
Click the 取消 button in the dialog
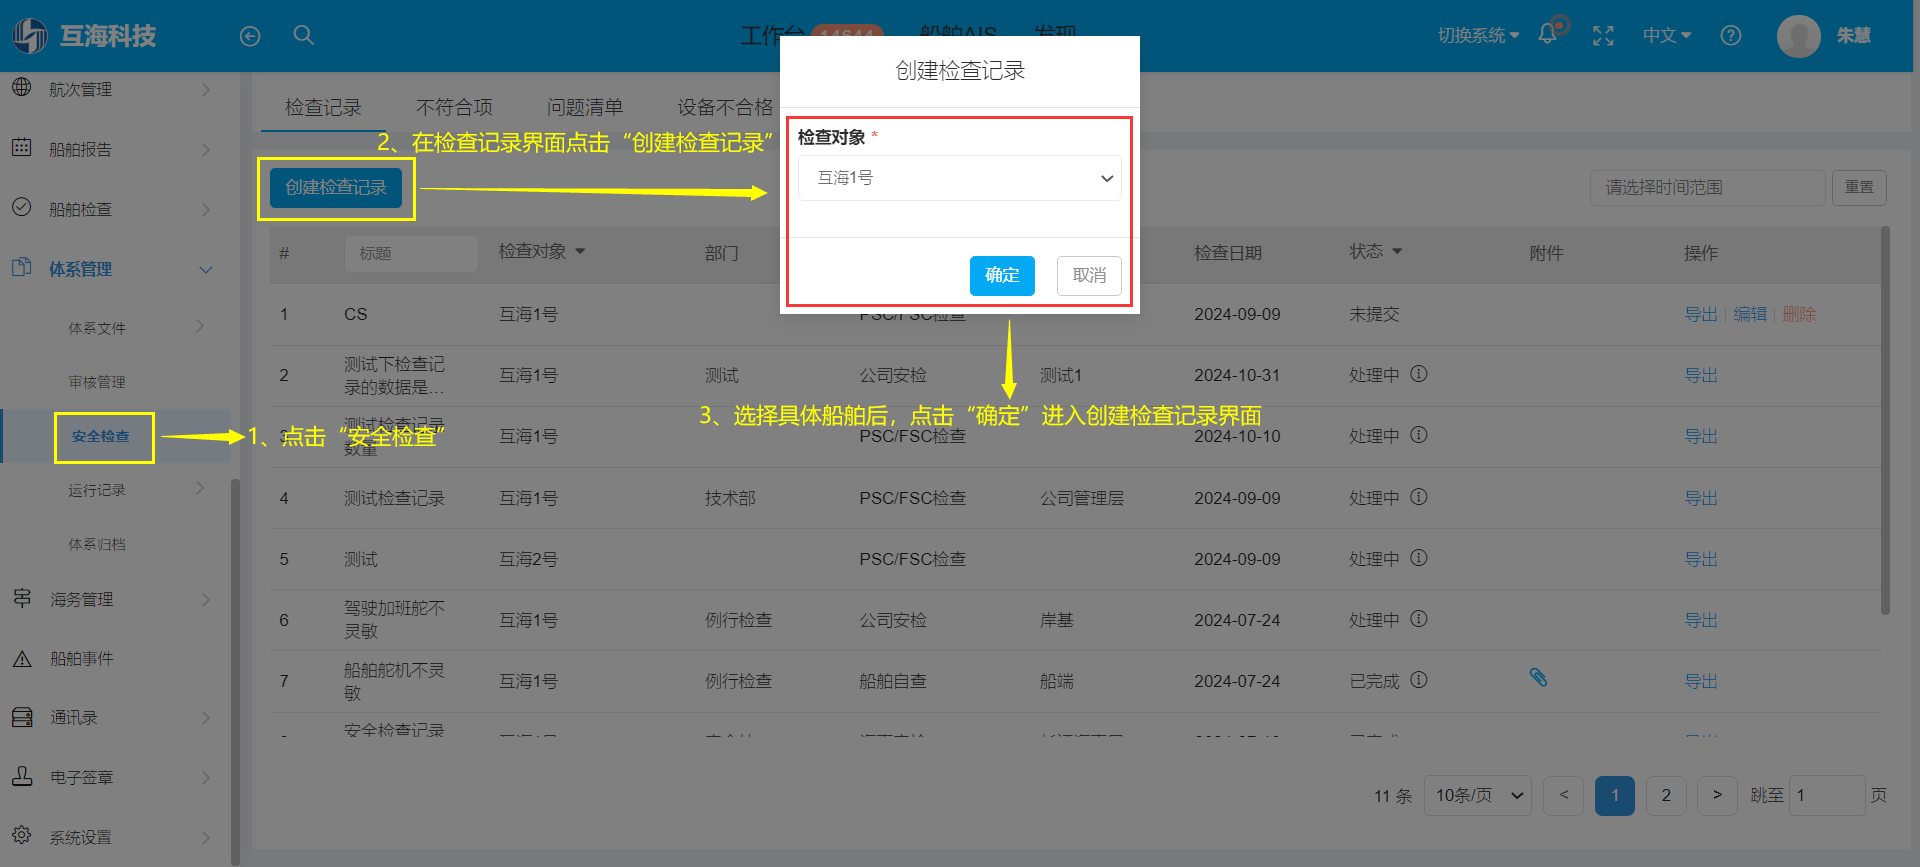(x=1089, y=275)
